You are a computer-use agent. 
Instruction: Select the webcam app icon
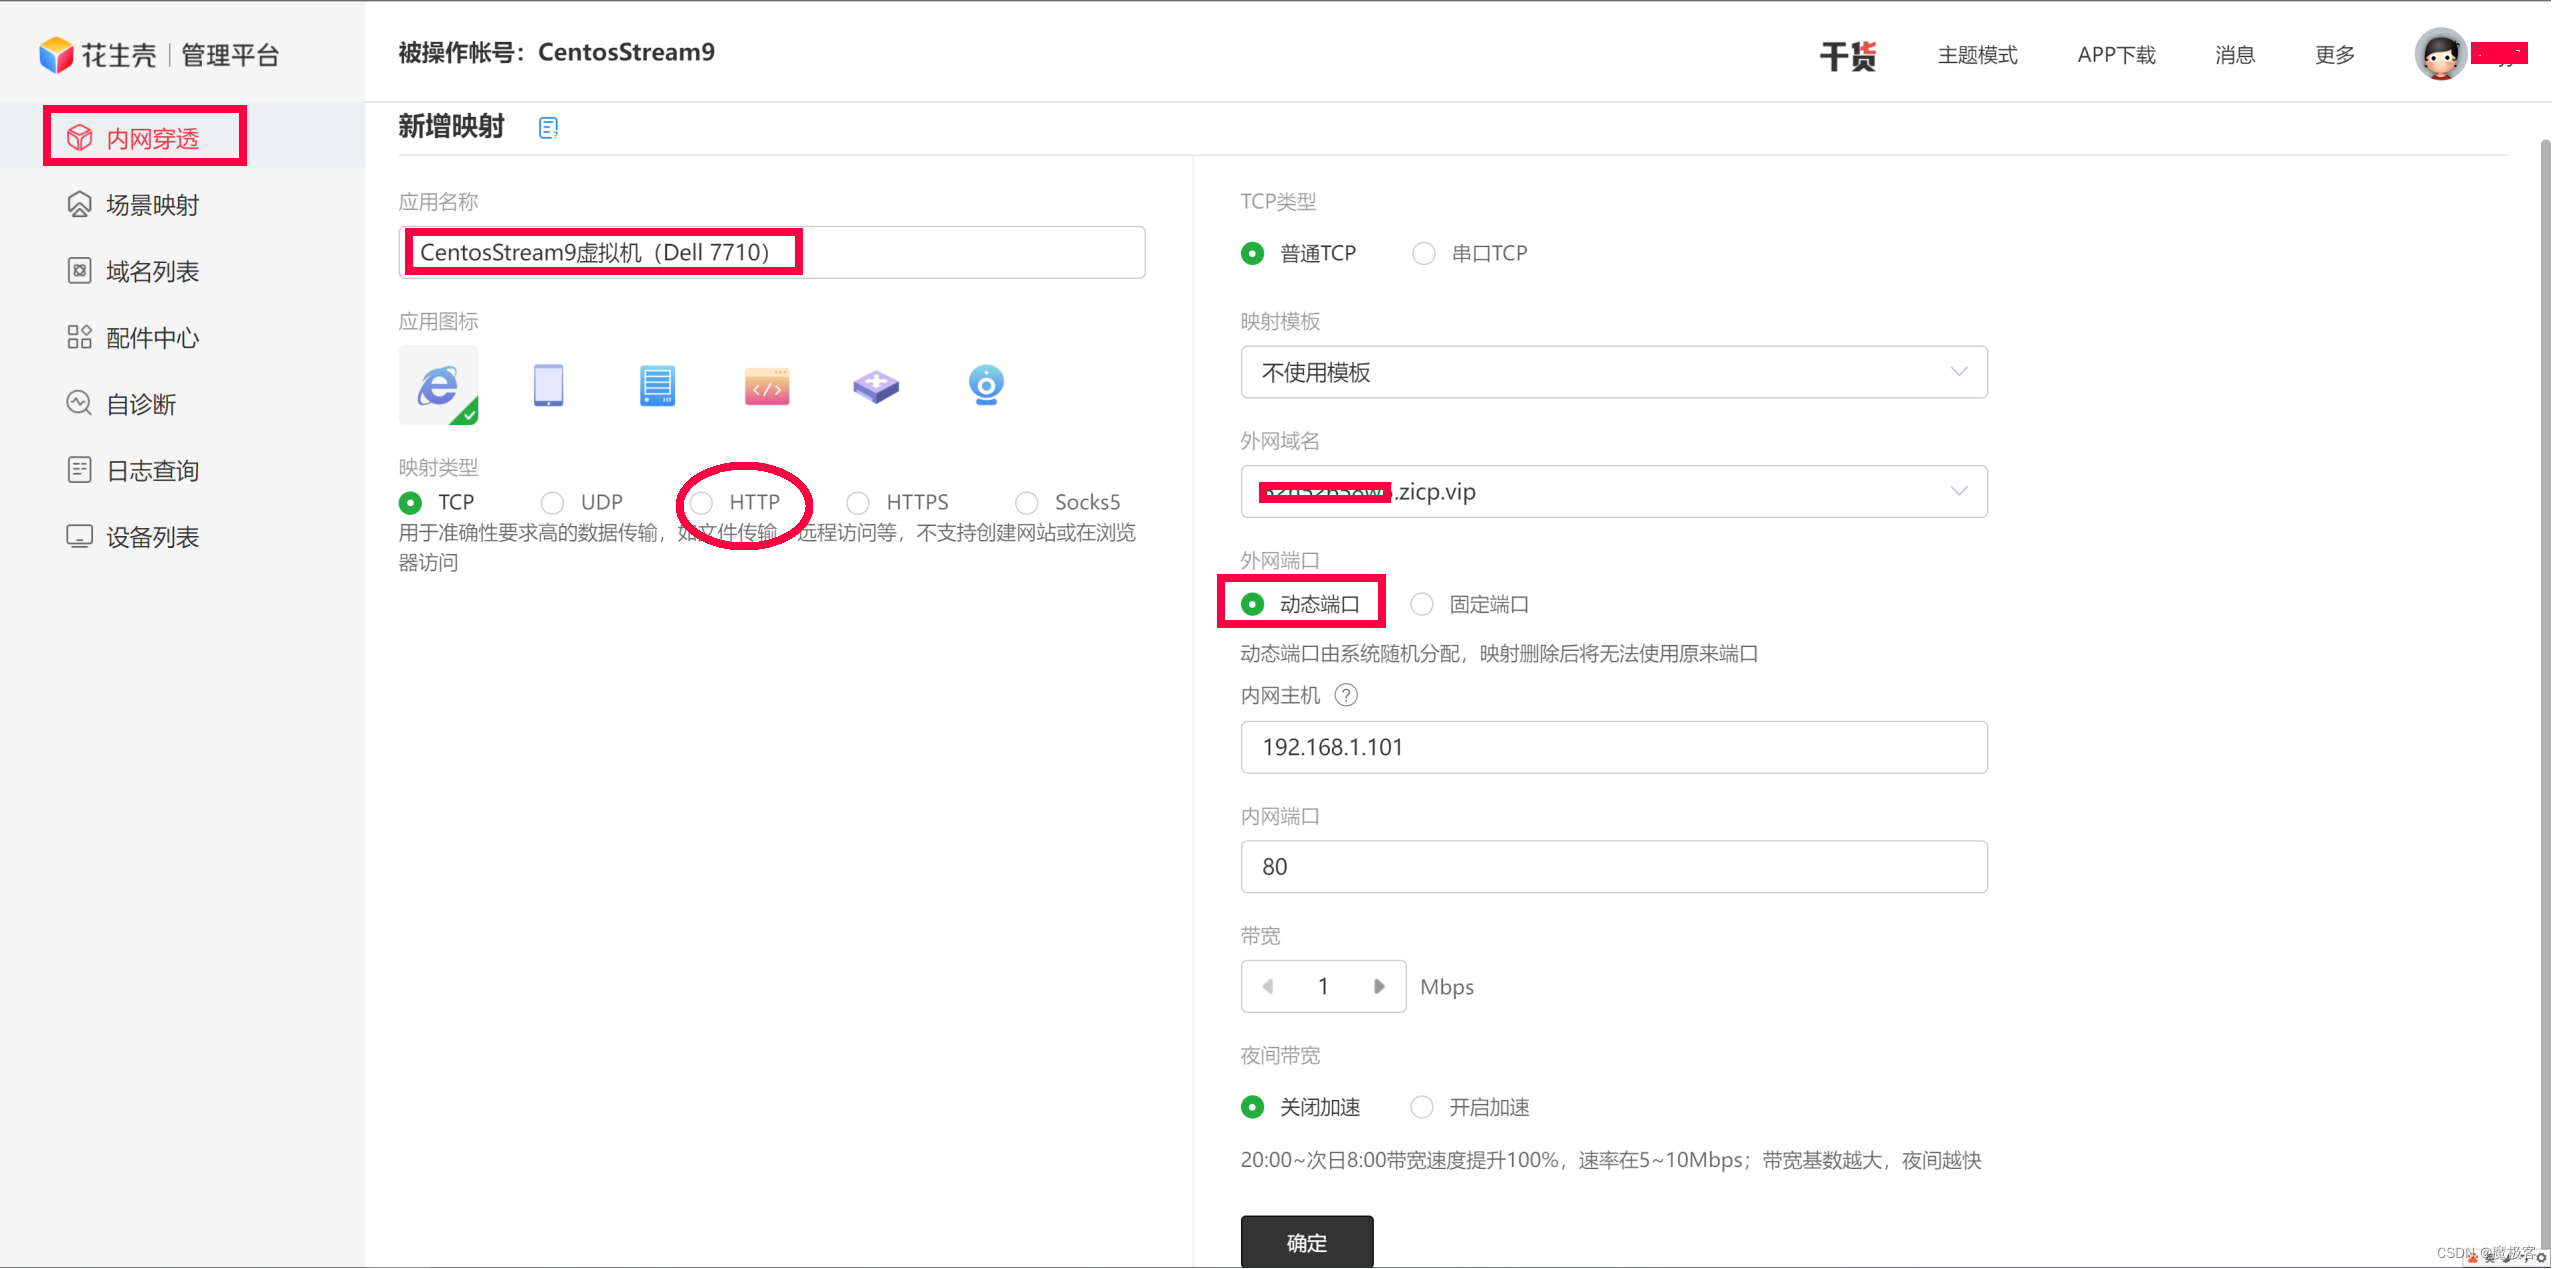[986, 386]
